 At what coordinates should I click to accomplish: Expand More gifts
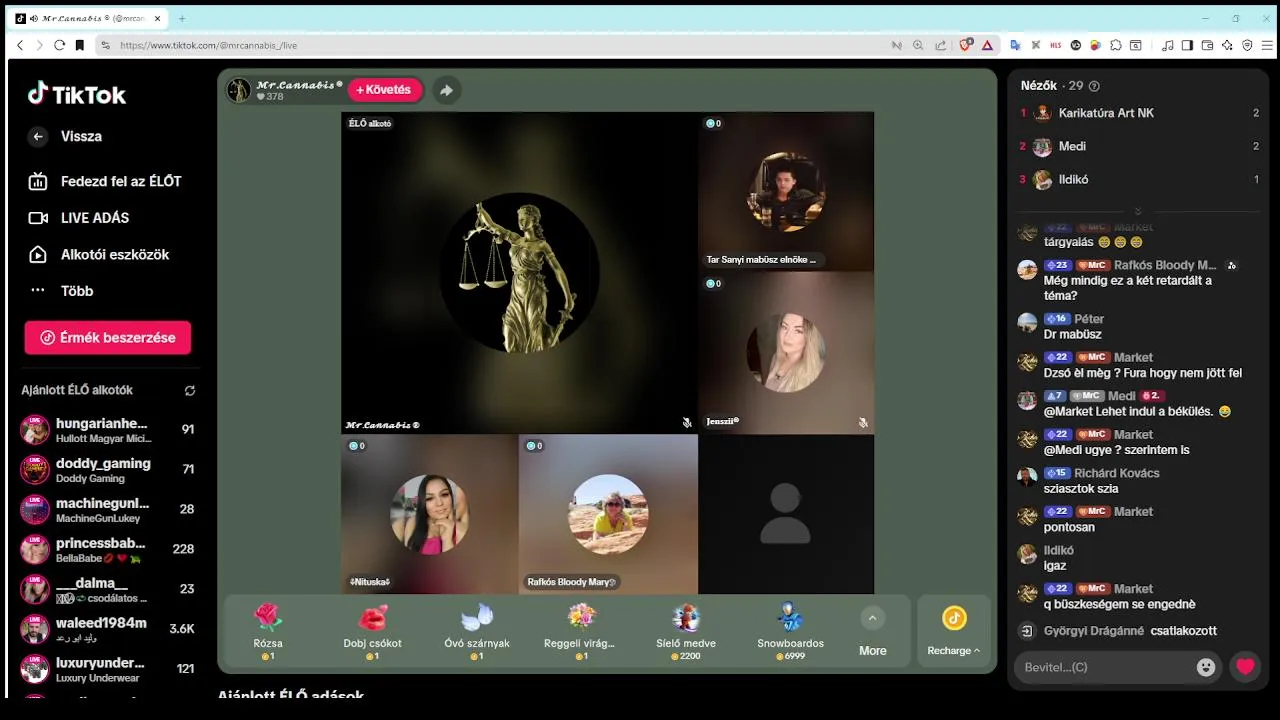[x=872, y=632]
